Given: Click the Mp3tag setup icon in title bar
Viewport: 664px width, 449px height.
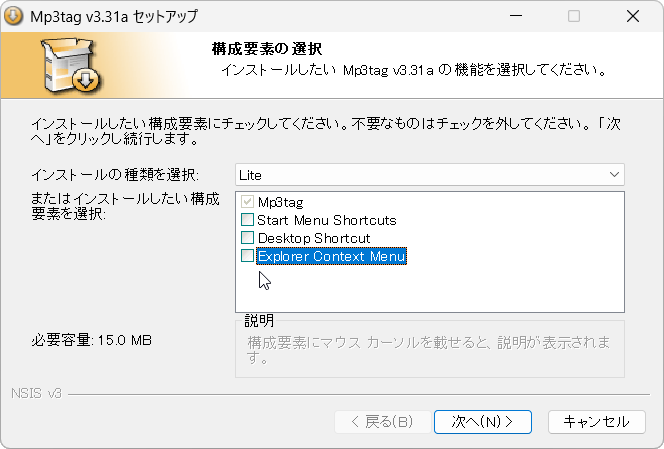Looking at the screenshot, I should click(15, 17).
